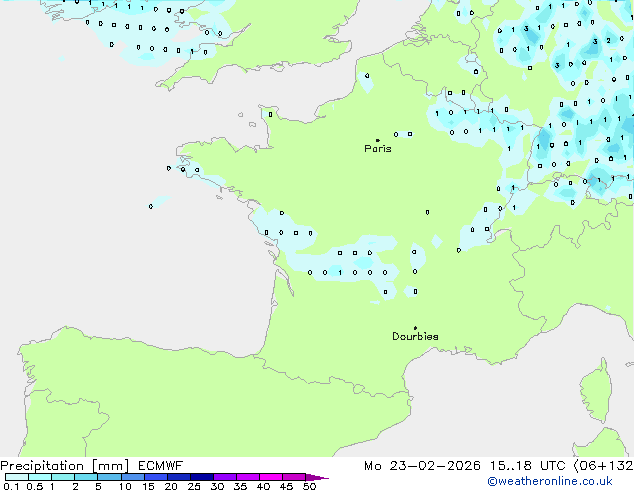Image resolution: width=634 pixels, height=490 pixels.
Task: Click the 5–10 mm legend swatch
Action: (x=109, y=477)
